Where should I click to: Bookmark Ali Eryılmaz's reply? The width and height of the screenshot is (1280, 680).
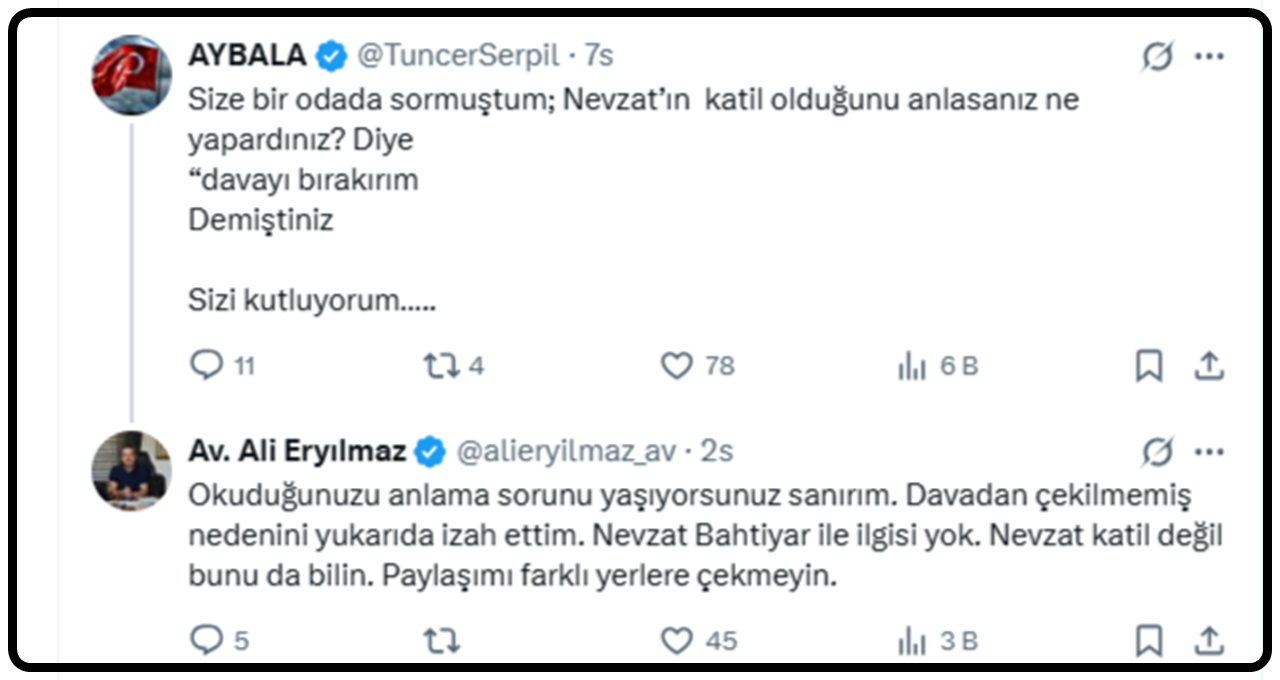[1149, 640]
